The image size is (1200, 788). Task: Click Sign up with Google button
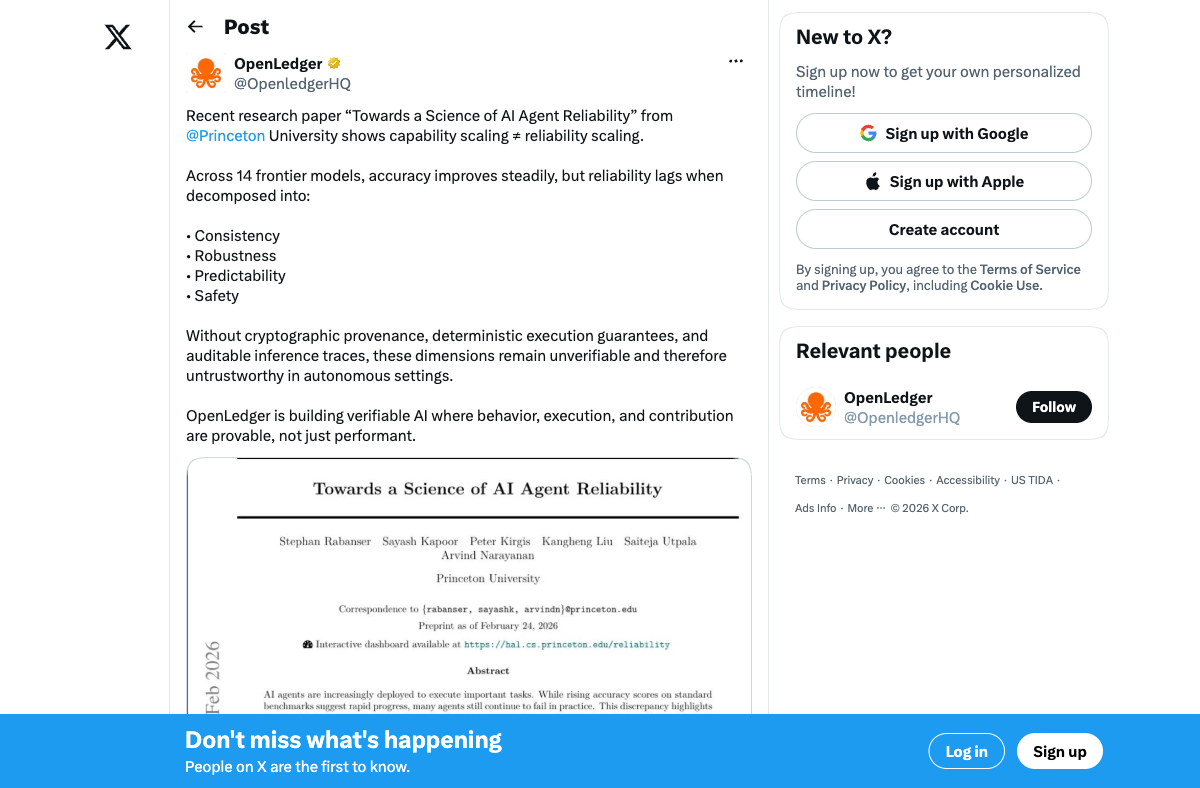coord(944,133)
